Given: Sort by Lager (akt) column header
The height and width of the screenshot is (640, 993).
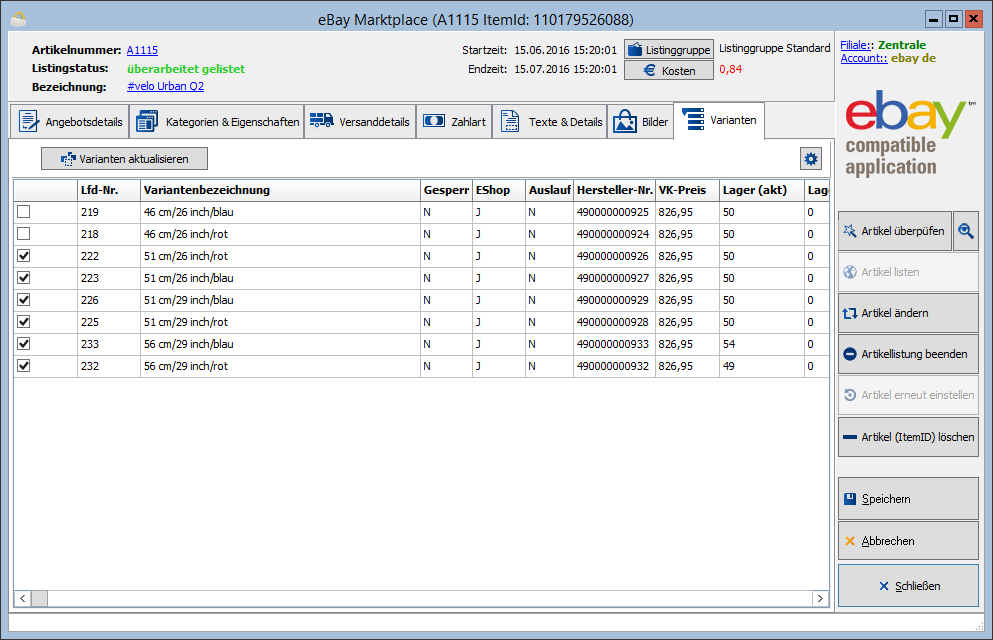Looking at the screenshot, I should pyautogui.click(x=762, y=190).
